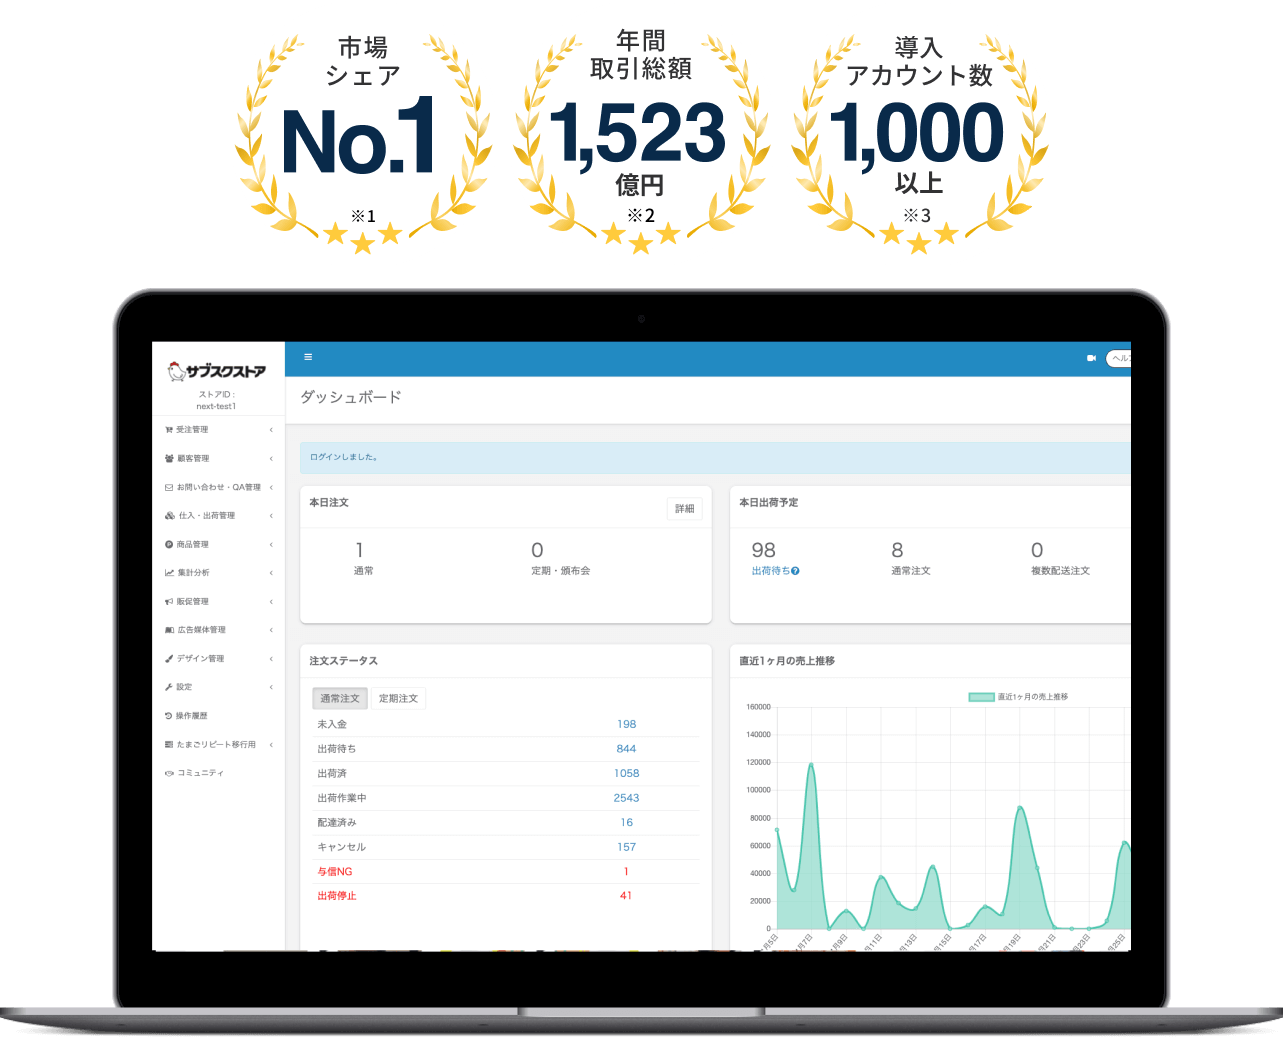
Task: Click the megaphone icon beside 販促管理
Action: tap(169, 602)
